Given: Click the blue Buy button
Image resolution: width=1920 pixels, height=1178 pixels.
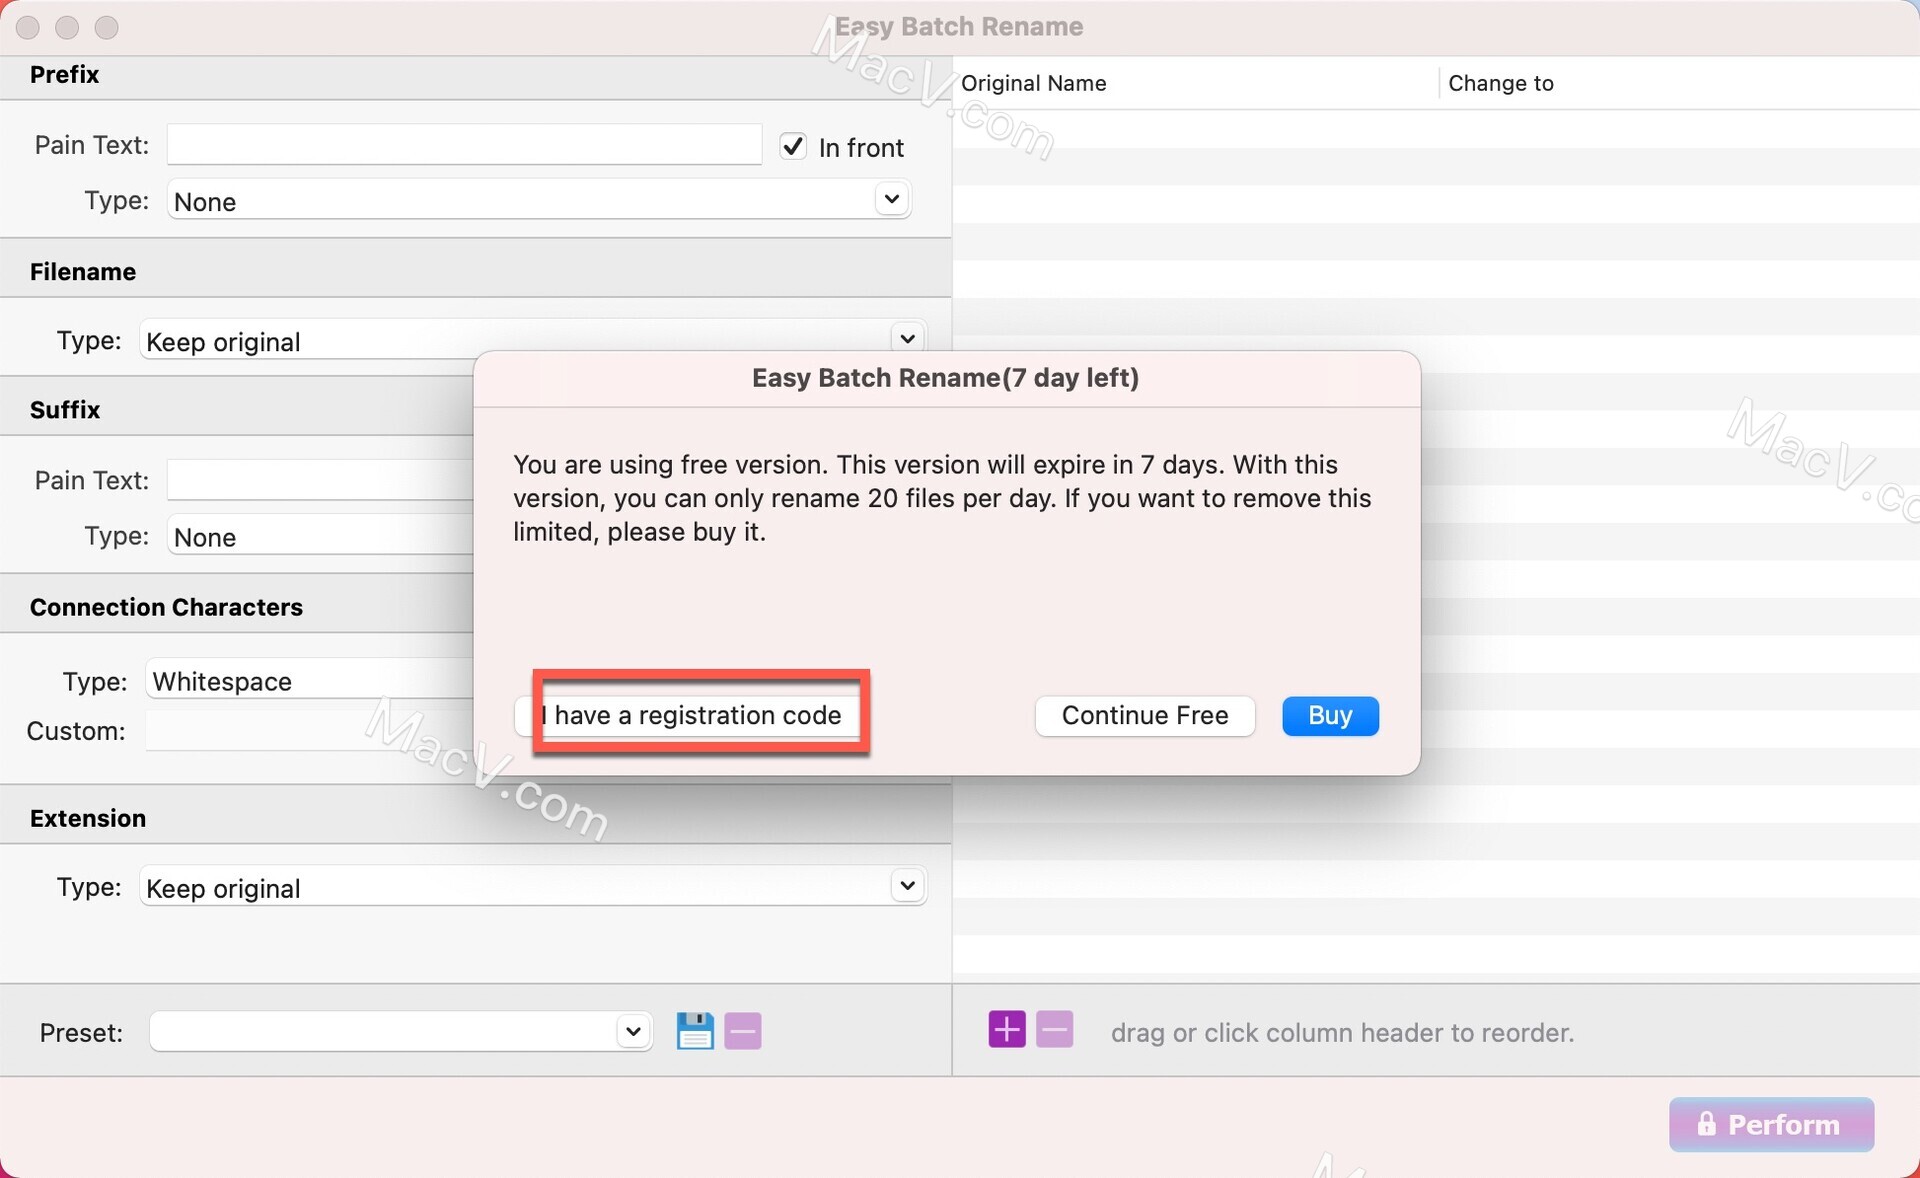Looking at the screenshot, I should click(x=1330, y=715).
